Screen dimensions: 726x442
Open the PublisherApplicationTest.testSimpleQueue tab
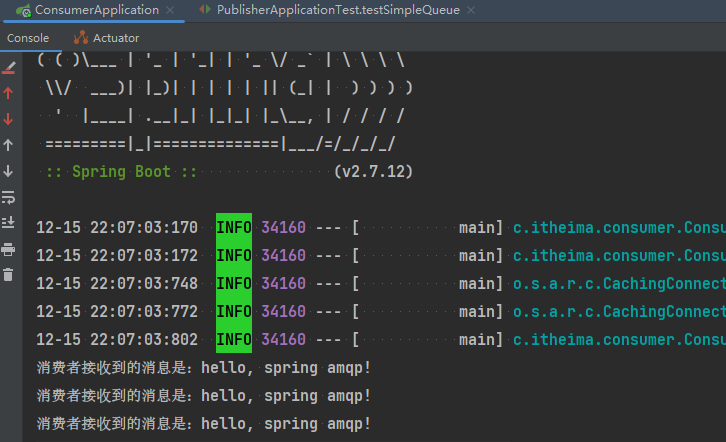click(326, 10)
